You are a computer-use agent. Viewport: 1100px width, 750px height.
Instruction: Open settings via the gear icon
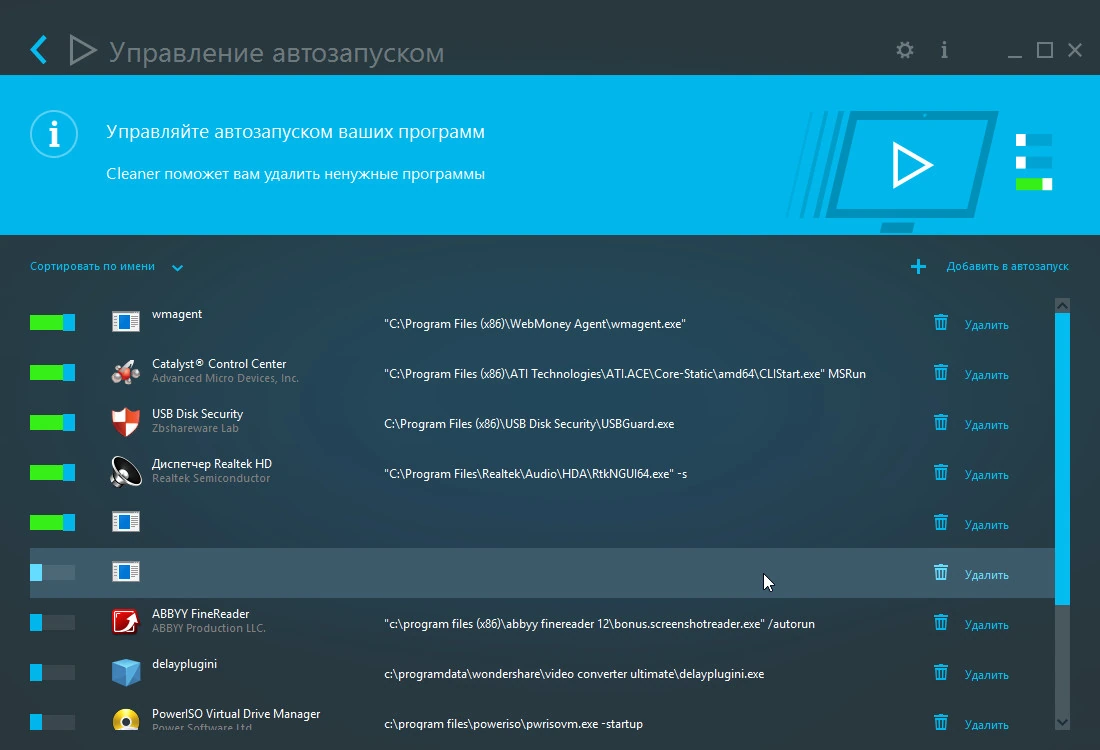coord(905,50)
